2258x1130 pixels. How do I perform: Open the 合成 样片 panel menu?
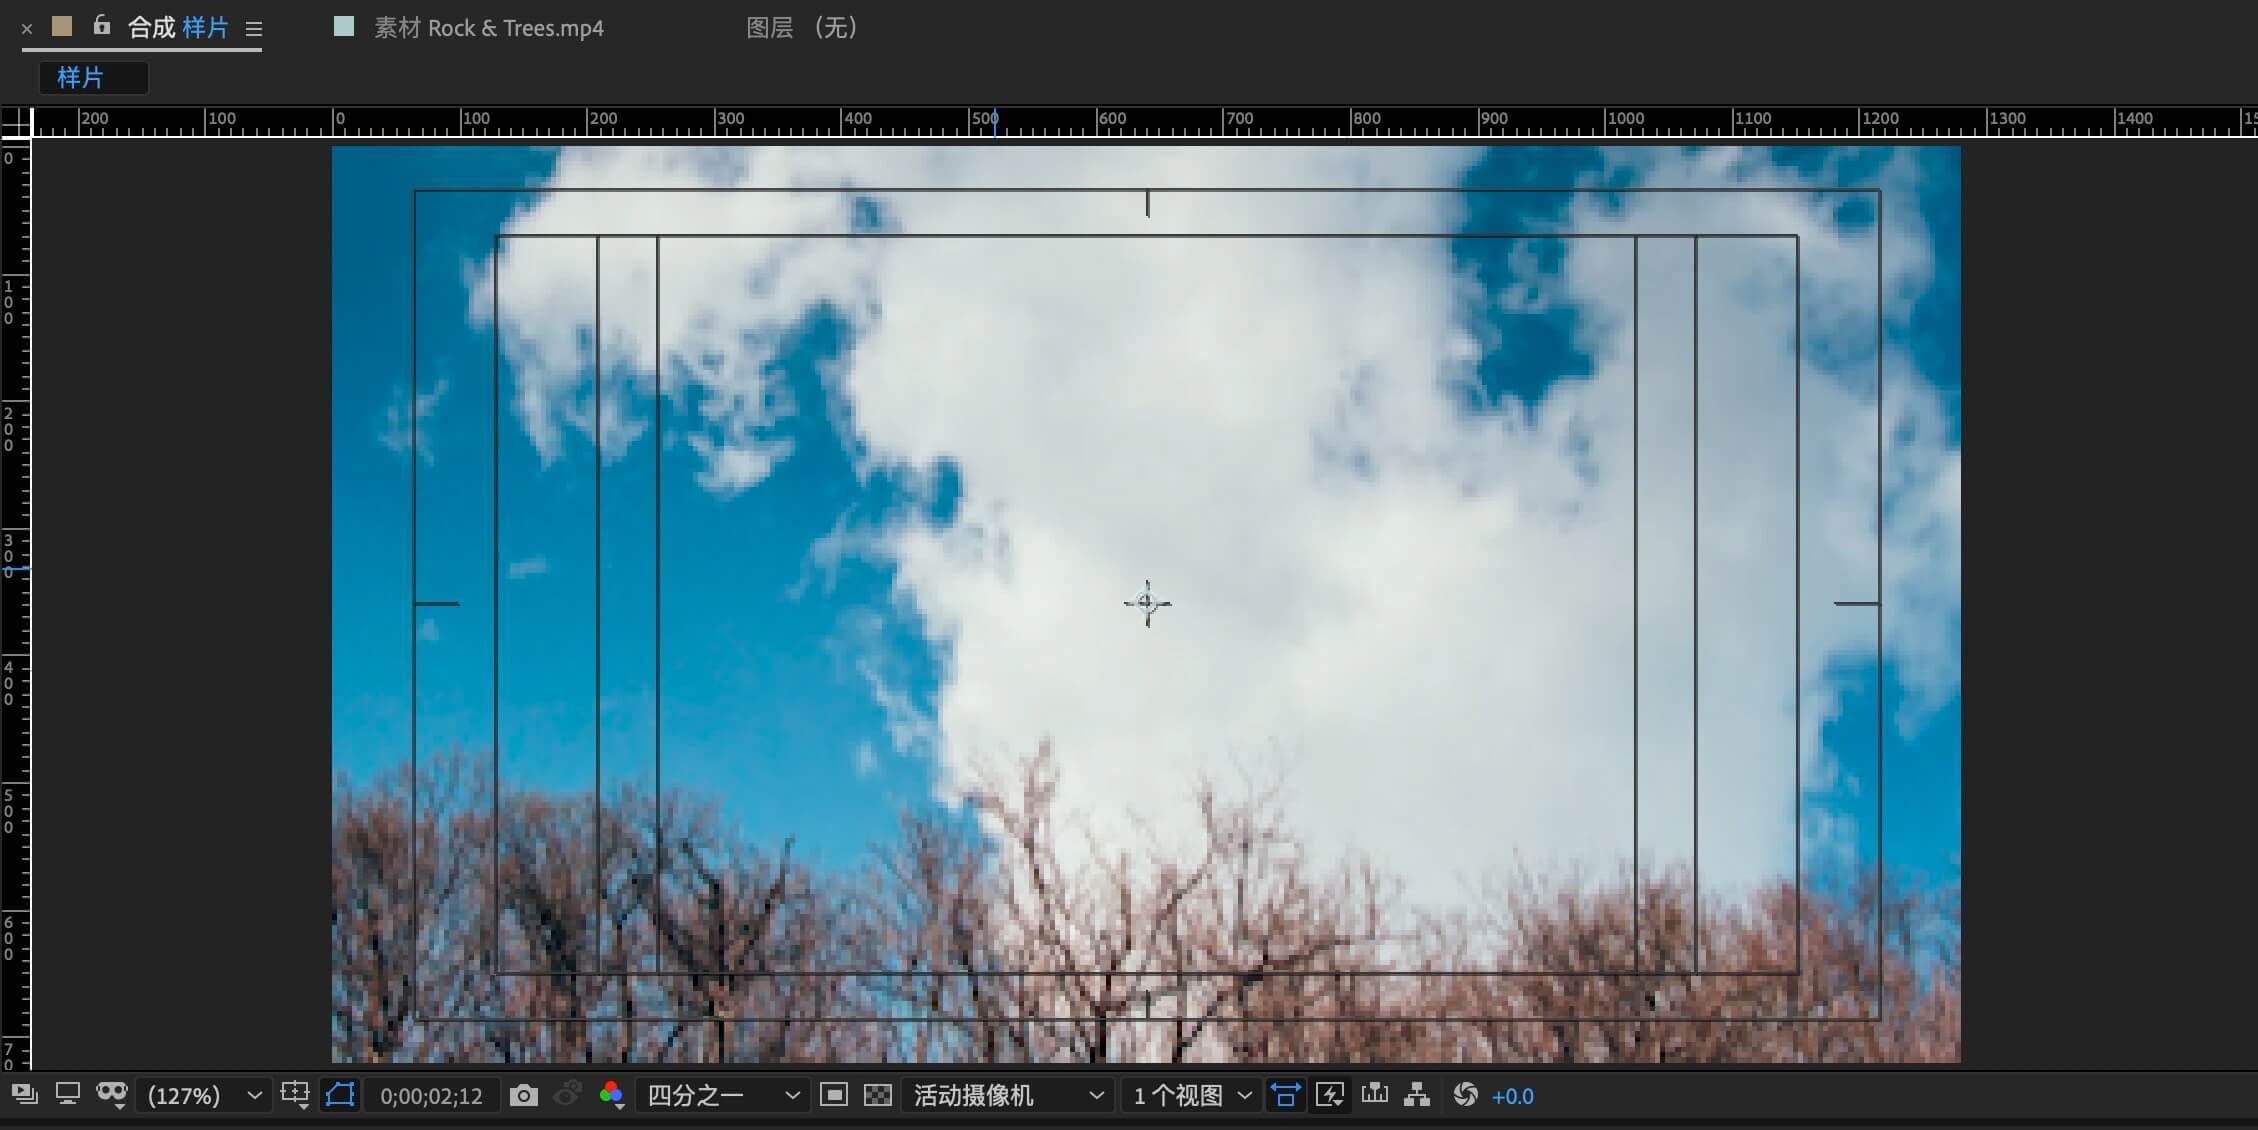tap(254, 29)
